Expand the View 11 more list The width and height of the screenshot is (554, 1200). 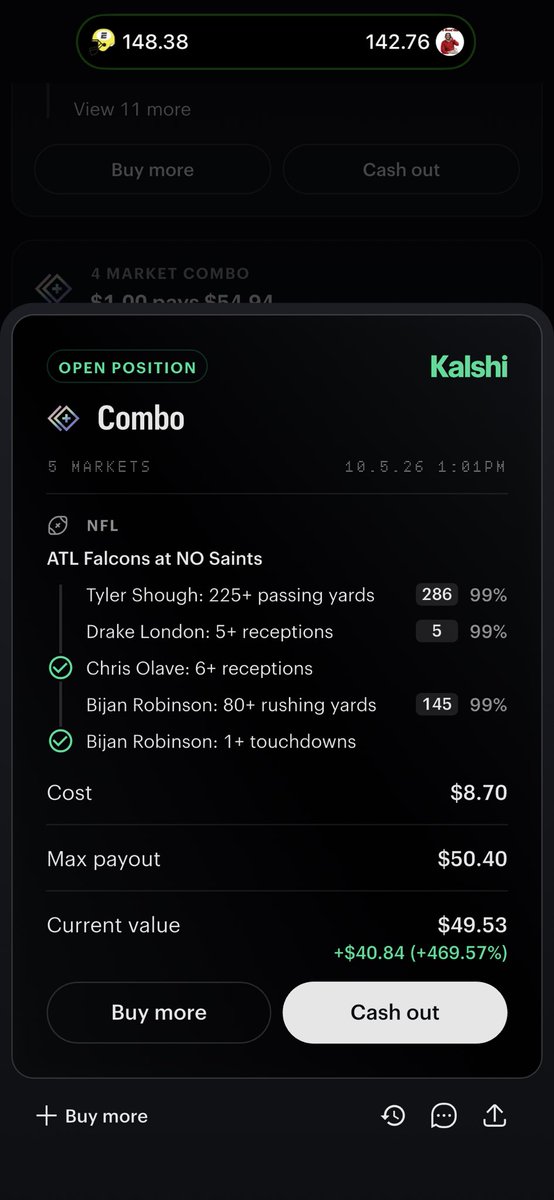[132, 109]
